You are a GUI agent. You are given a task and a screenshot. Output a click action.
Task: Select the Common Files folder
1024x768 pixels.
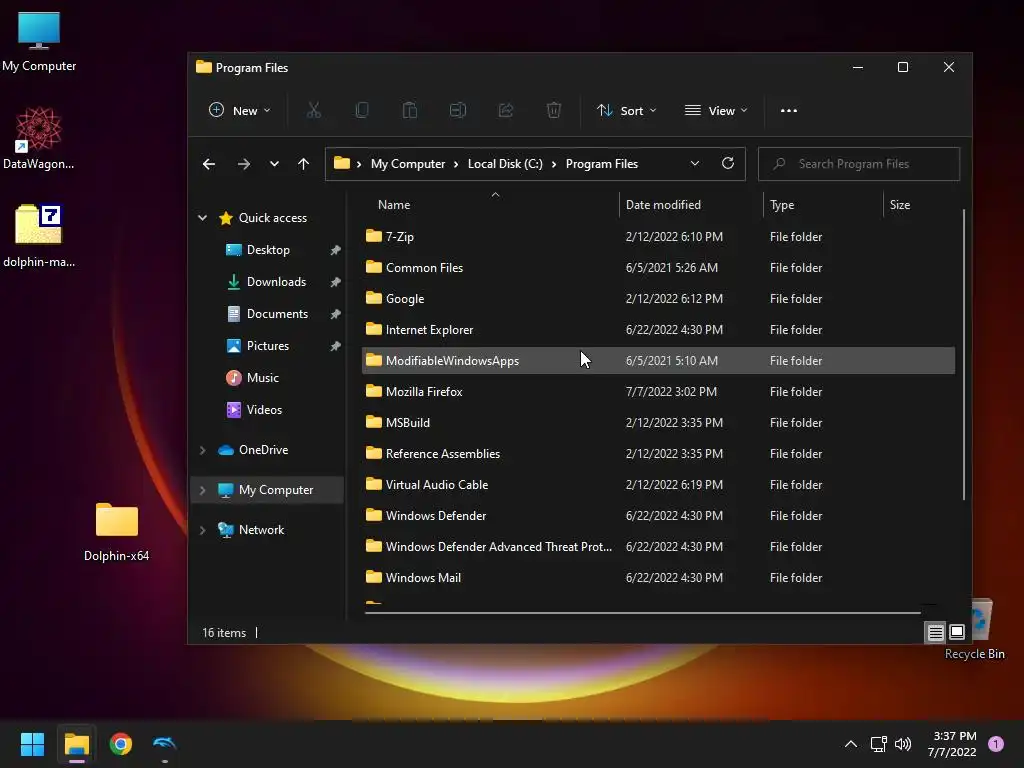tap(658, 268)
